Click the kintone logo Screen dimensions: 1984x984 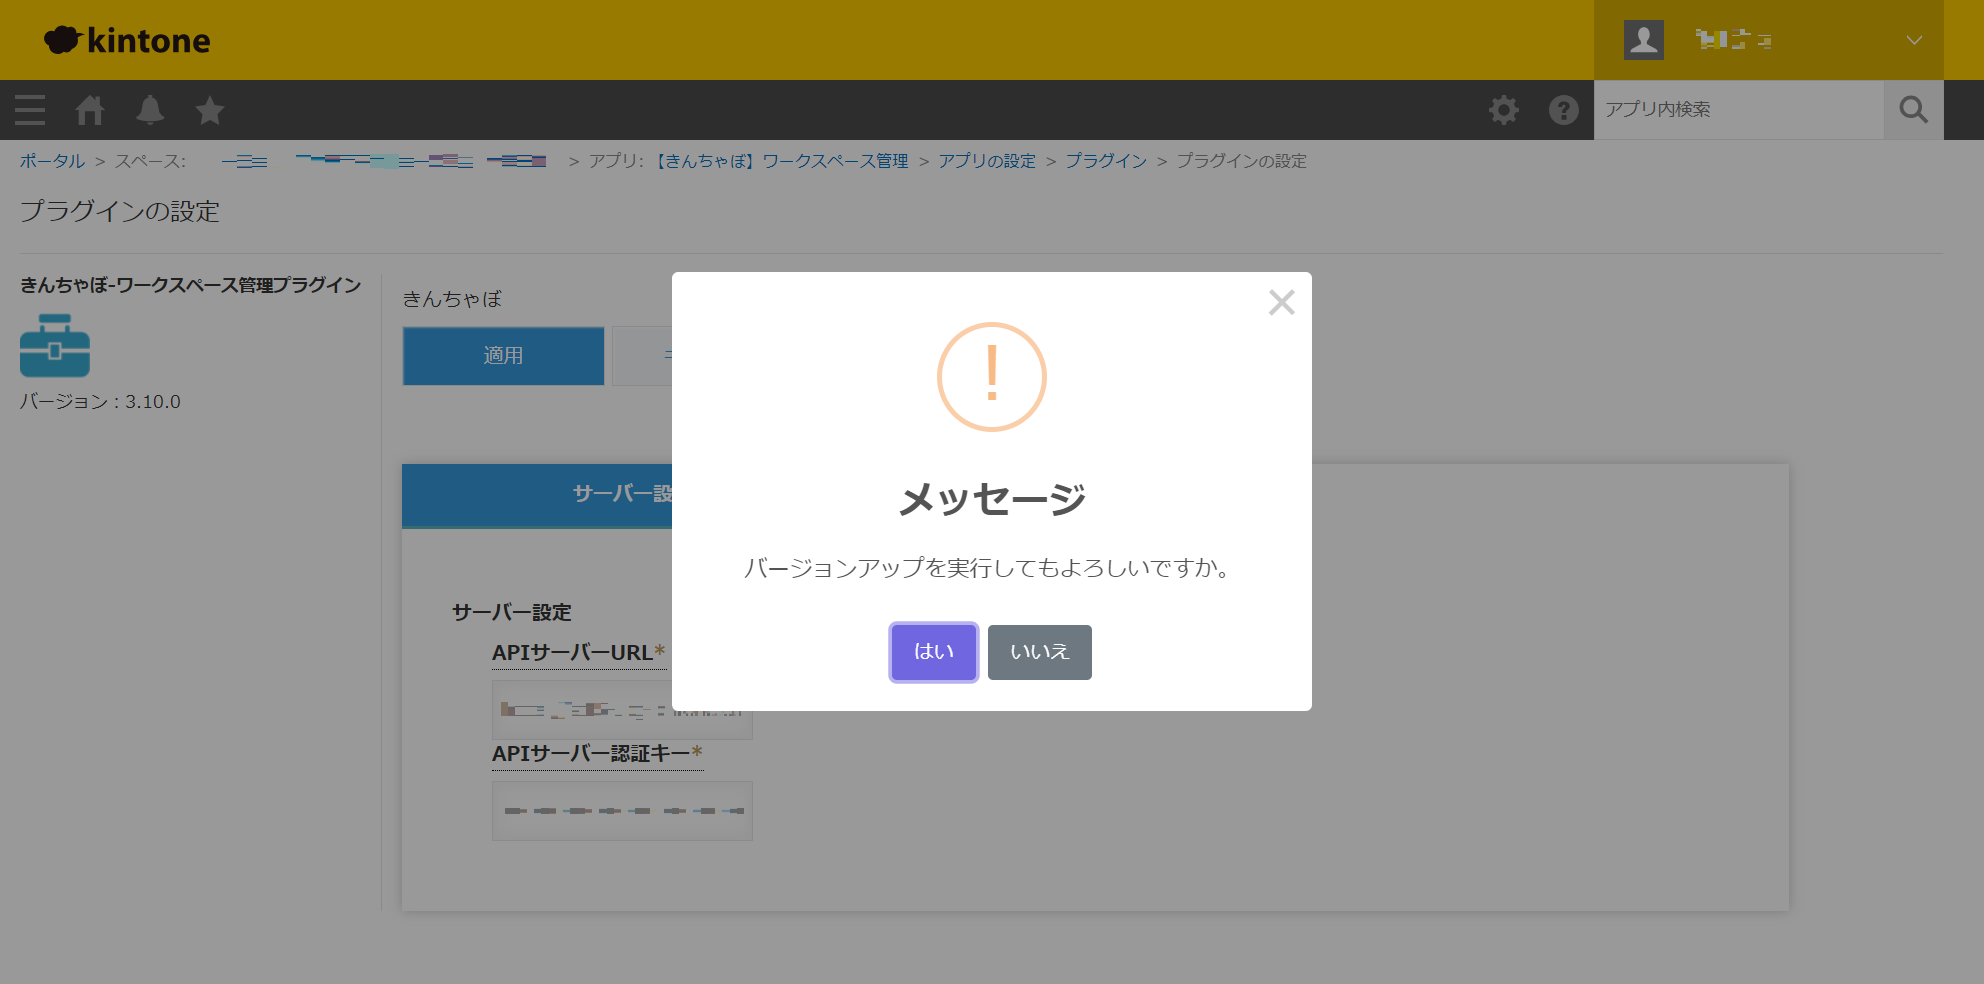(x=128, y=40)
